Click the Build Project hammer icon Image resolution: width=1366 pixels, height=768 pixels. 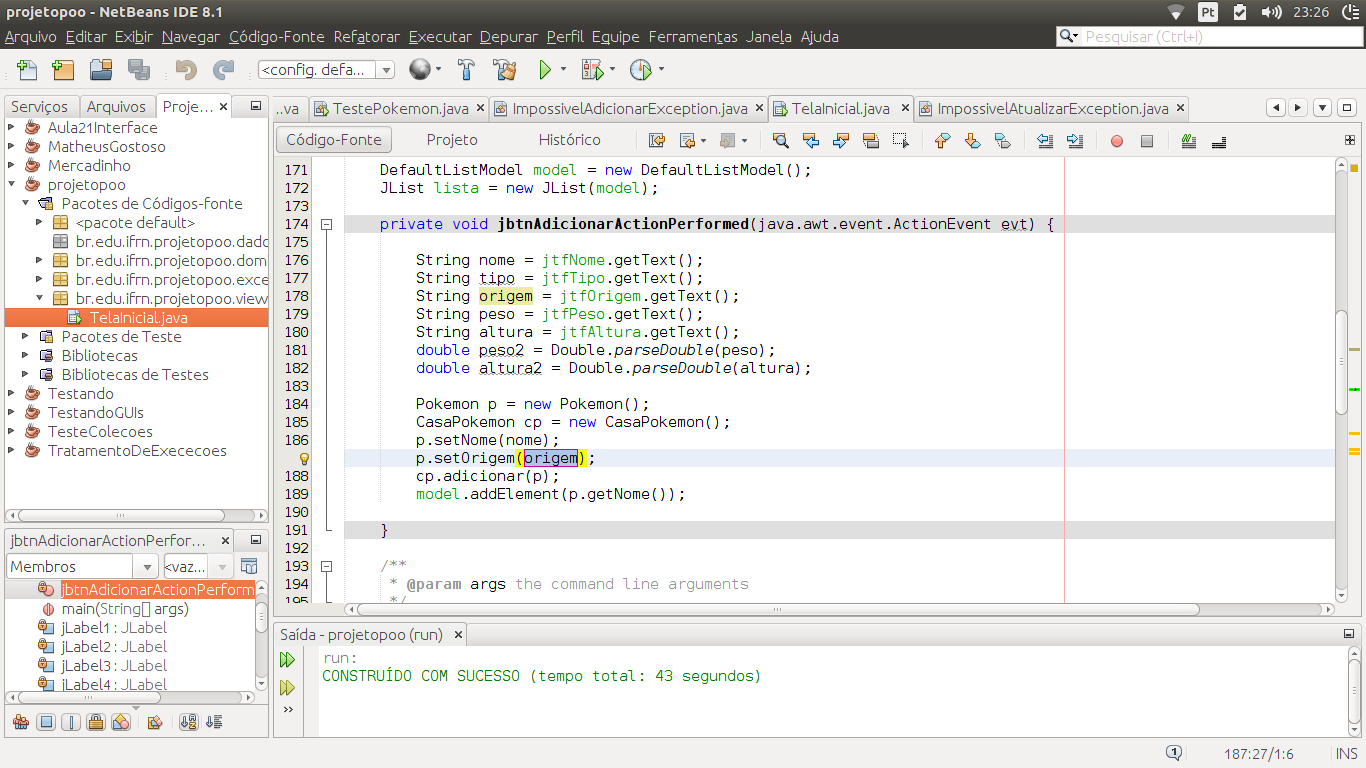click(x=466, y=70)
